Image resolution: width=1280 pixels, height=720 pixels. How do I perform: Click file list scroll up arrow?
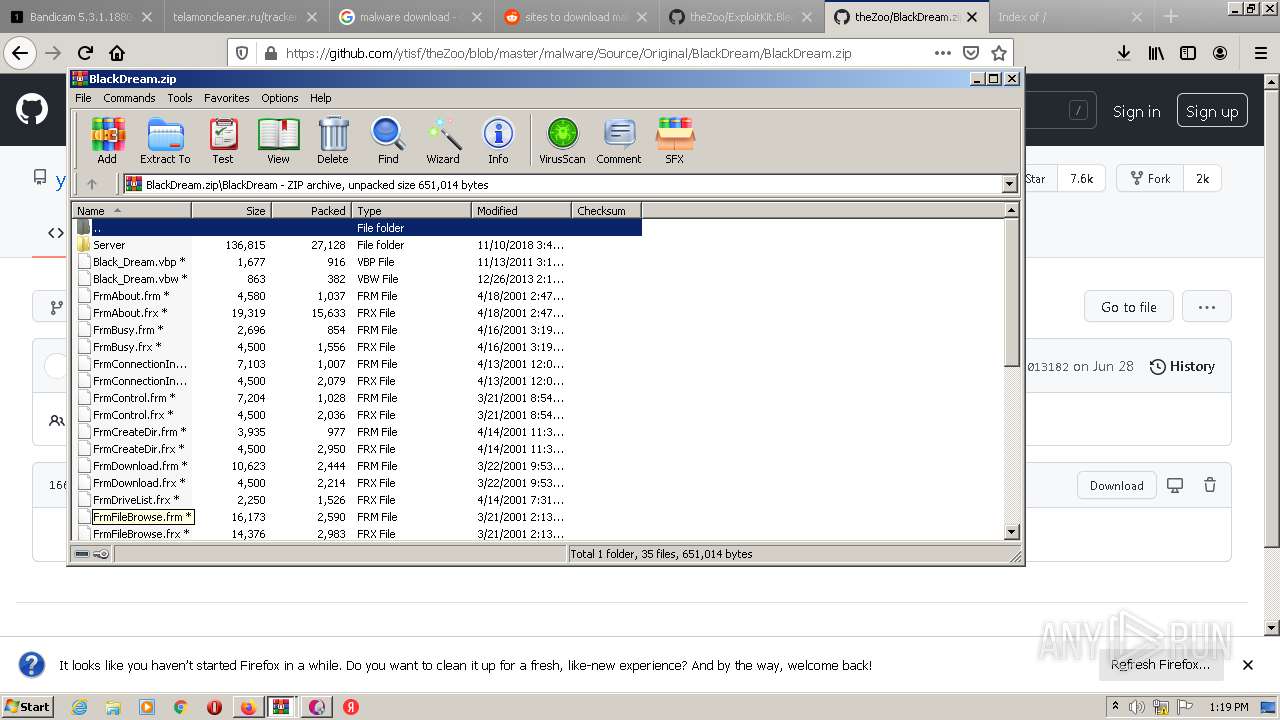(x=1011, y=210)
